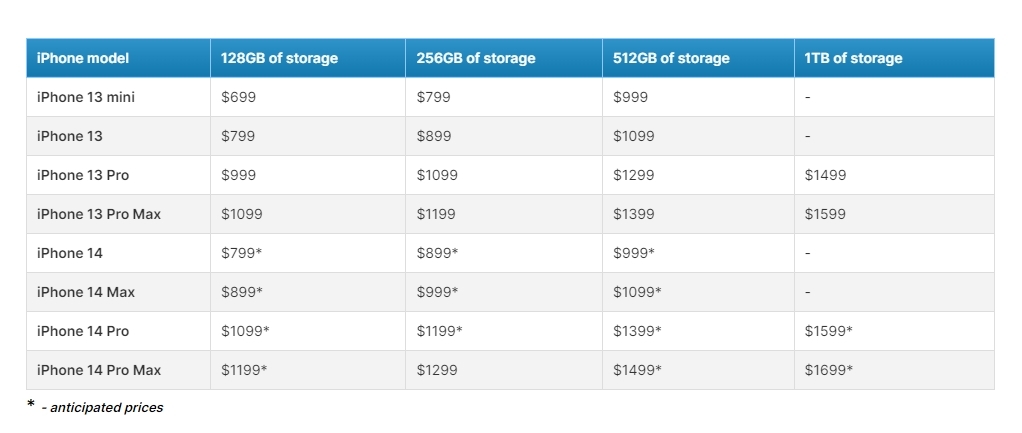Select the iPhone 14 Pro Max label
Image resolution: width=1022 pixels, height=433 pixels.
click(98, 370)
